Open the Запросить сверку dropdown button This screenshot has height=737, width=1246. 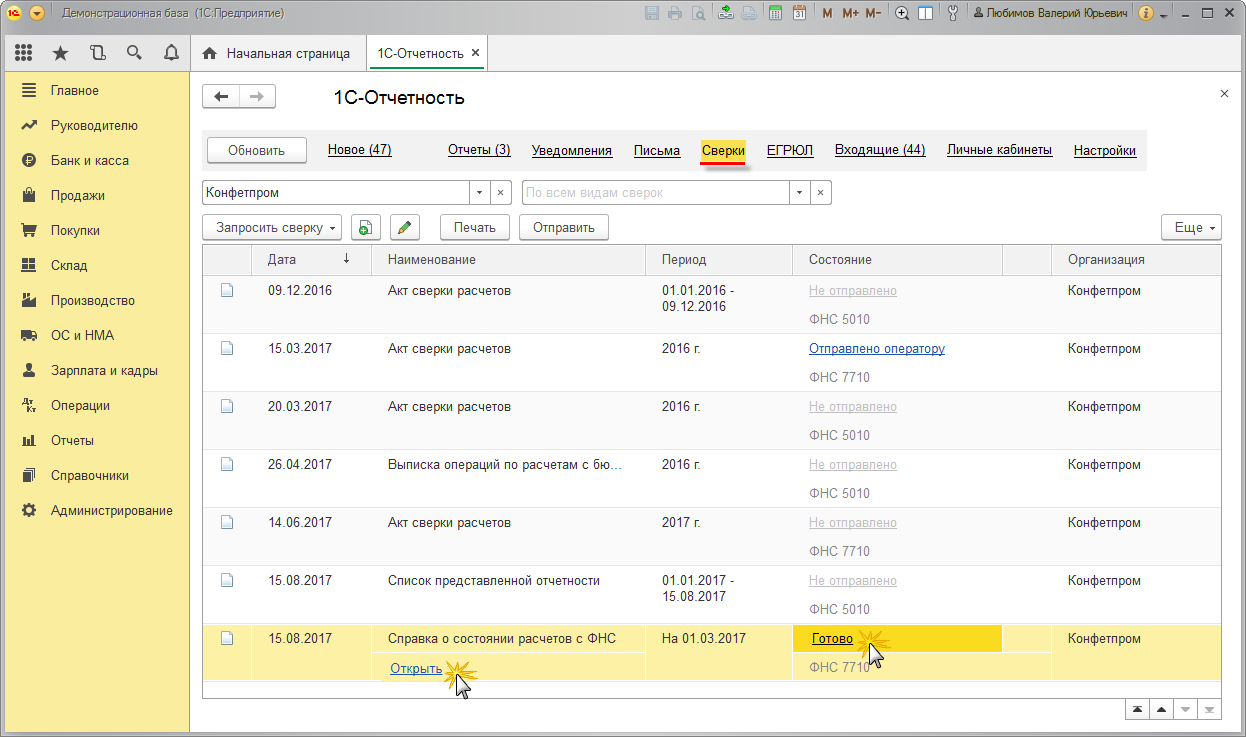pos(272,228)
